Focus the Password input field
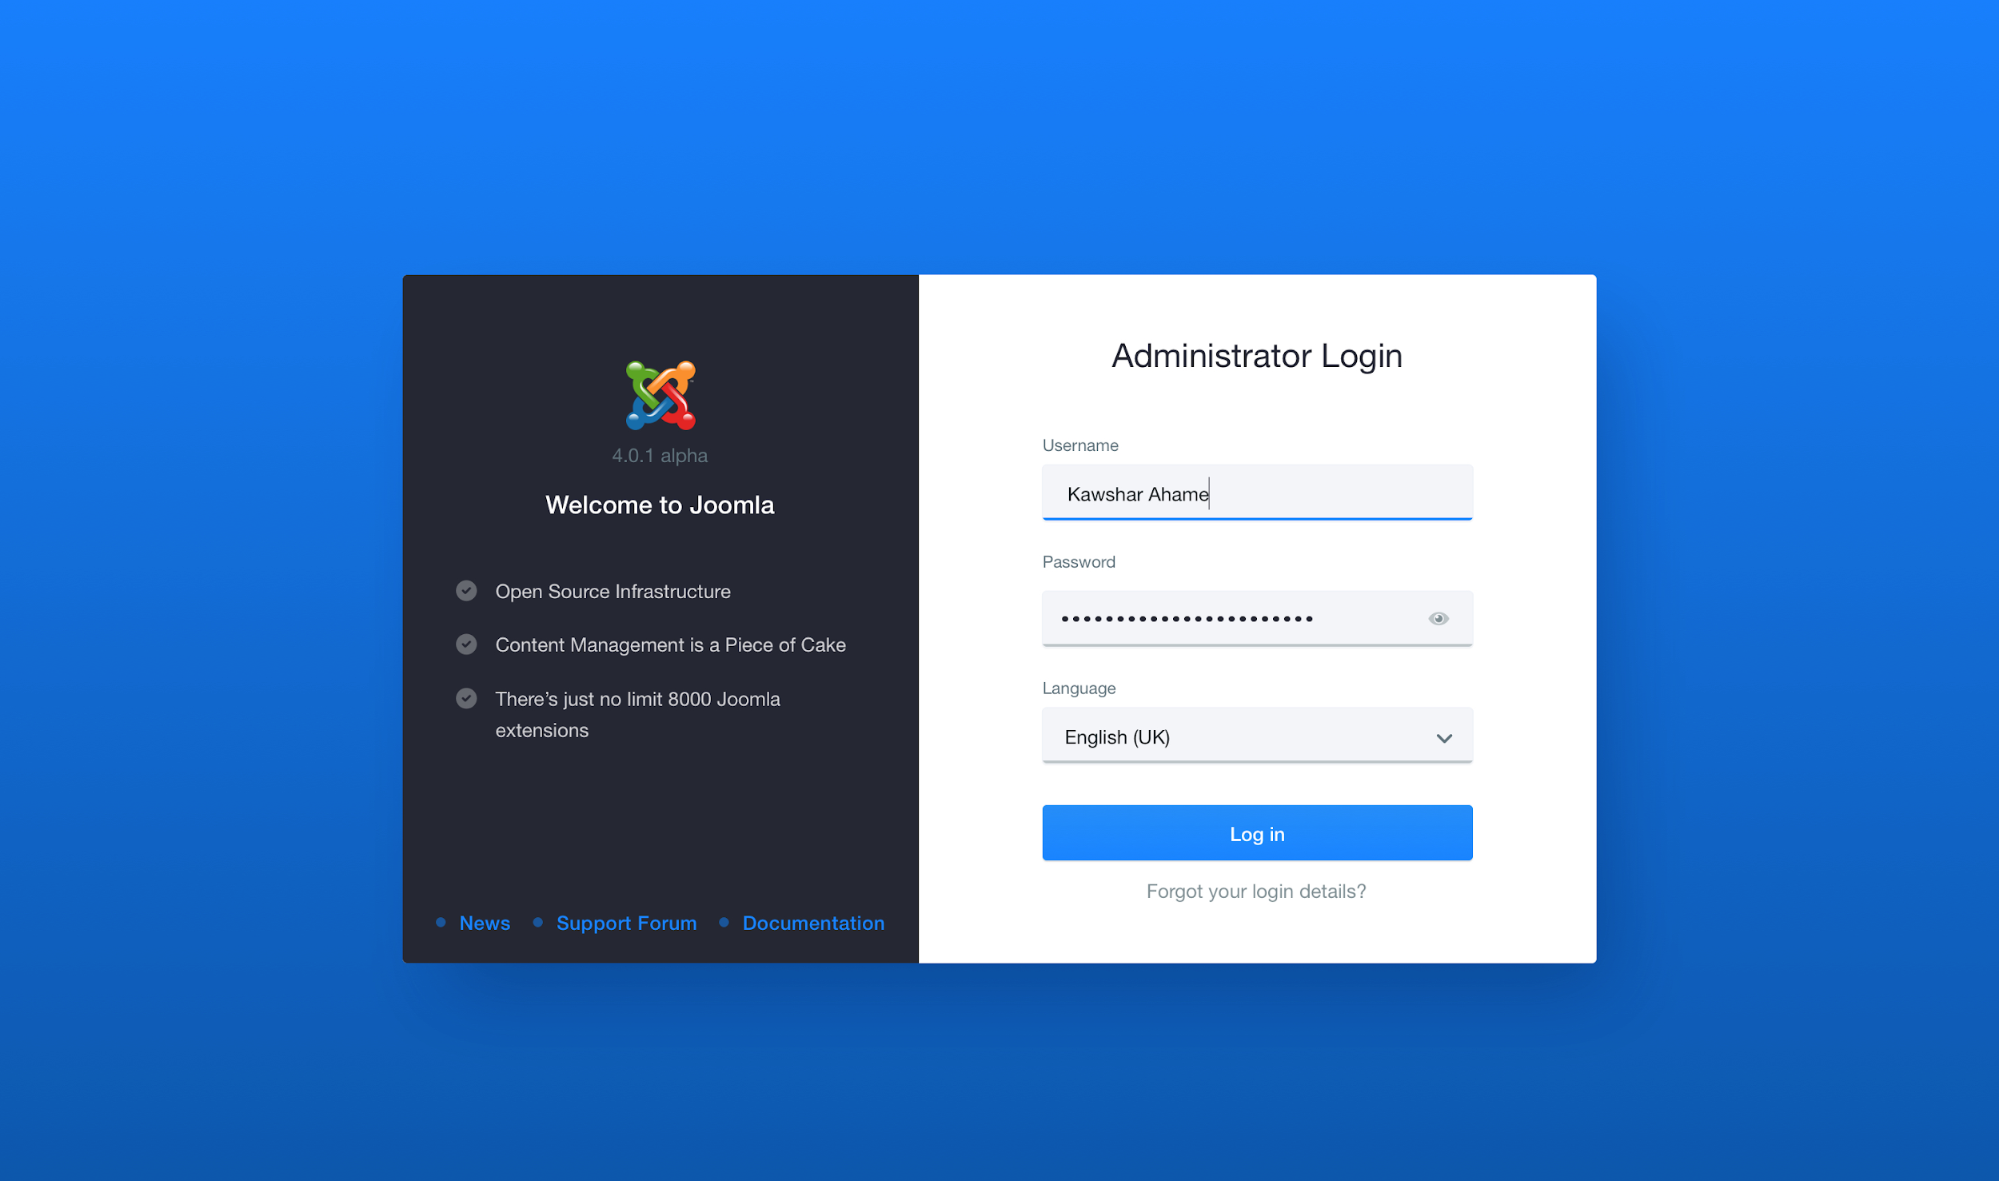1999x1182 pixels. [x=1257, y=619]
